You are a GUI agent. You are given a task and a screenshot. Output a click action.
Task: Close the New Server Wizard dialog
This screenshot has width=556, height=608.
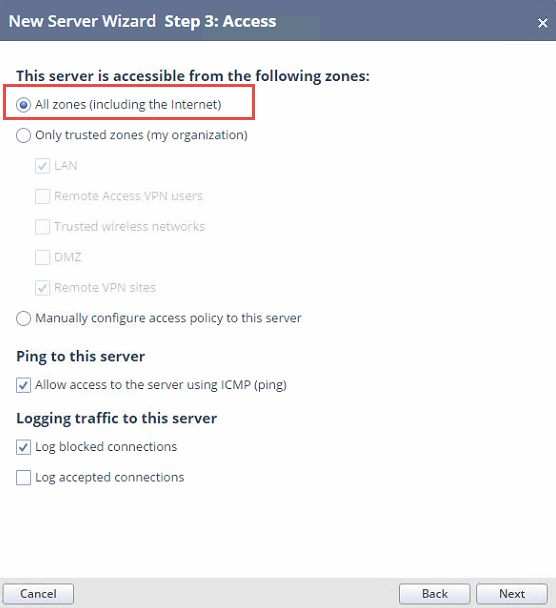coord(542,23)
